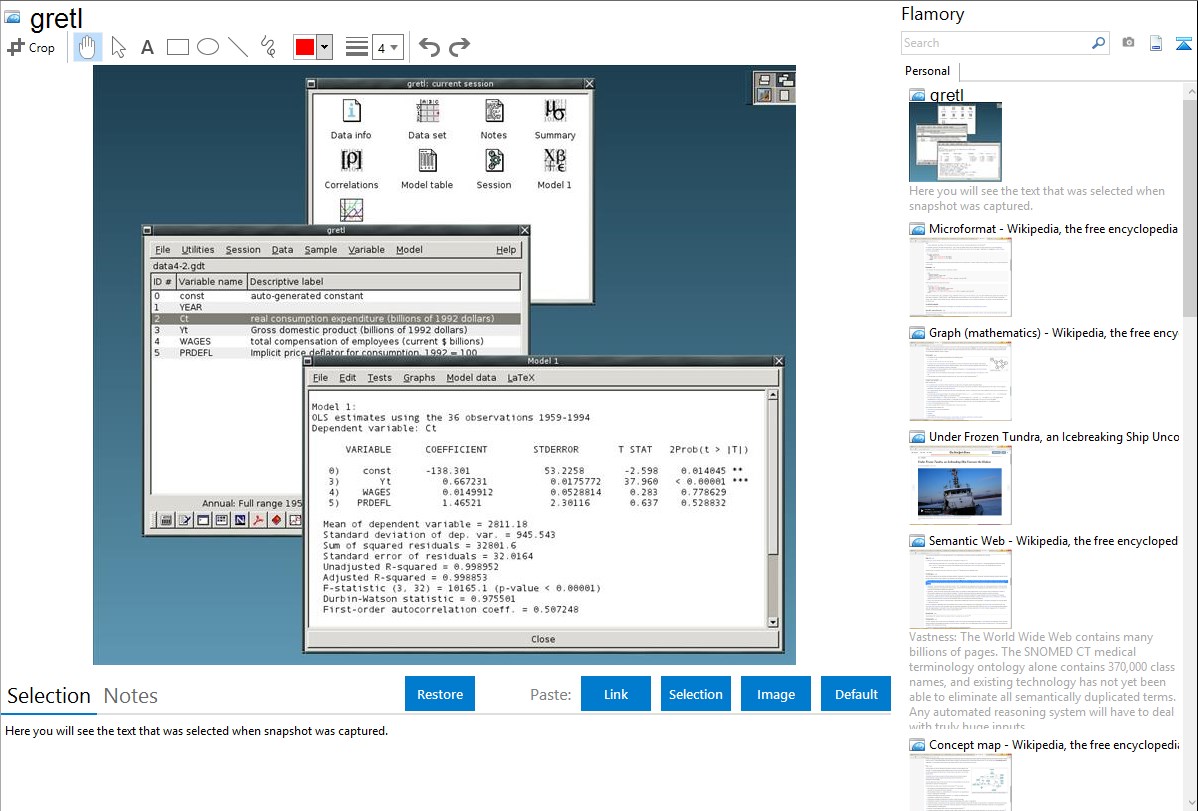Choose the arrow pointer tool
Image resolution: width=1198 pixels, height=811 pixels.
pos(118,47)
